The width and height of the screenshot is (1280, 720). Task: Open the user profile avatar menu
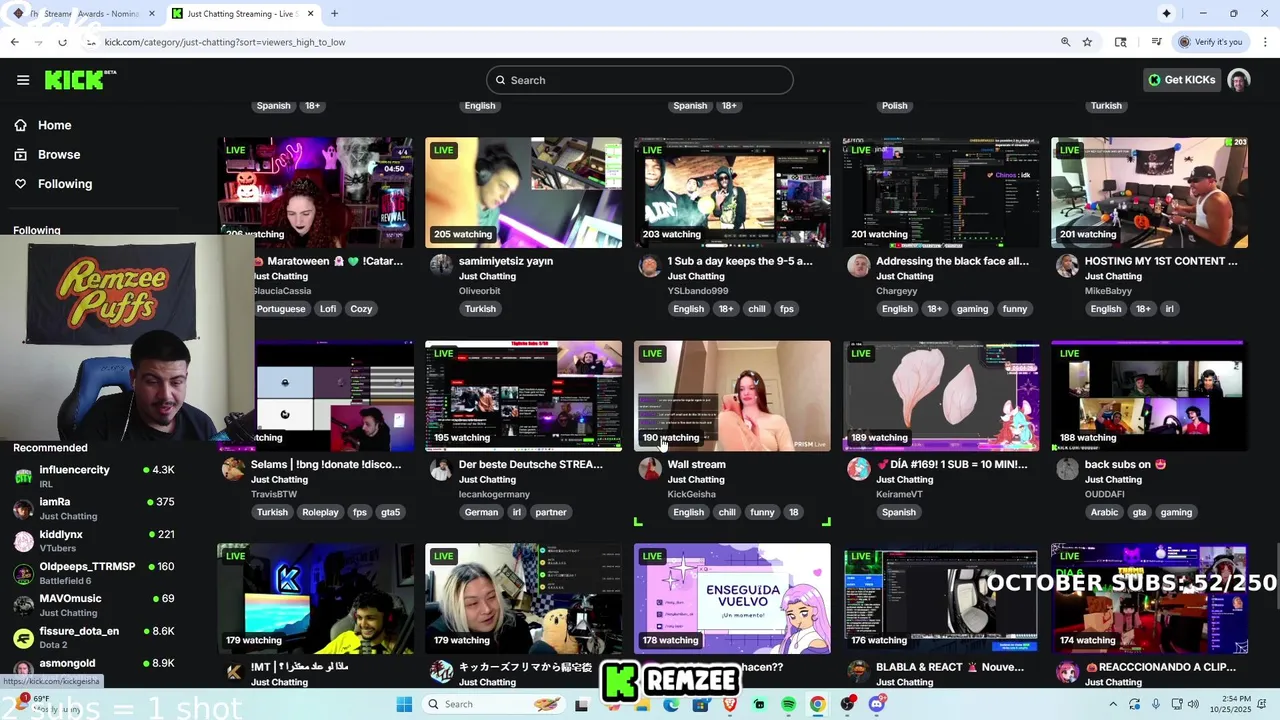pos(1239,80)
